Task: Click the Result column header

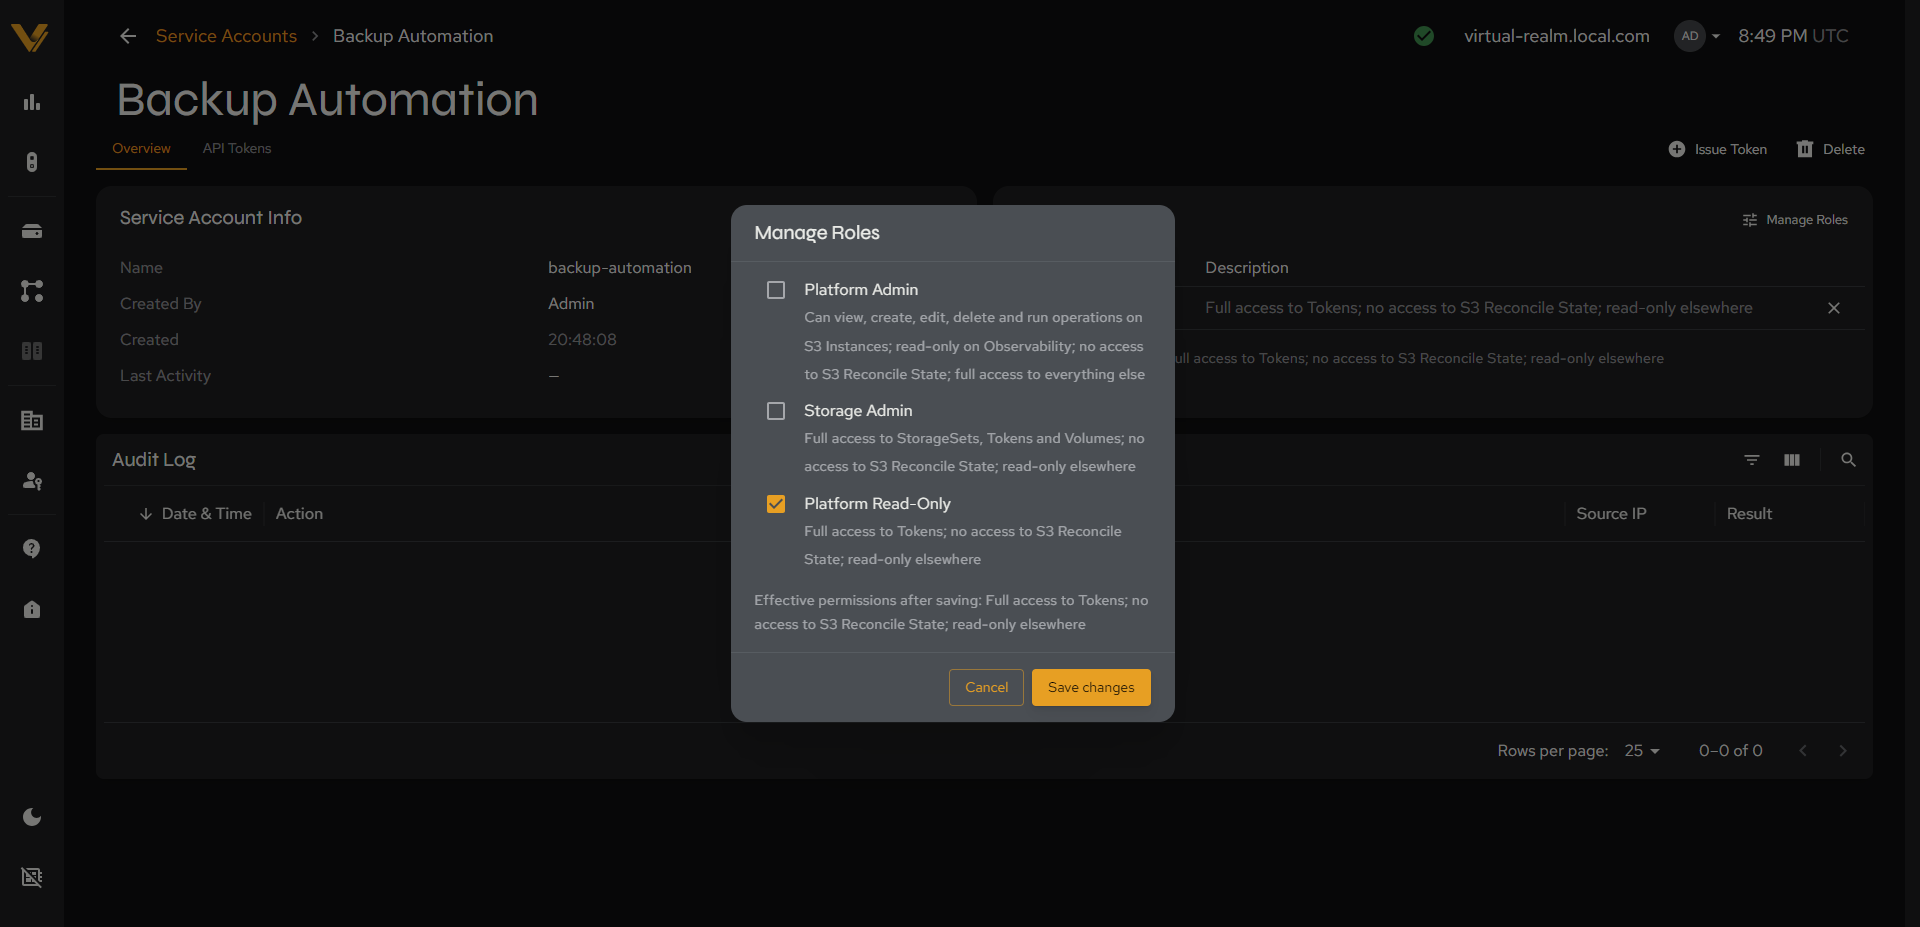Action: [1749, 514]
